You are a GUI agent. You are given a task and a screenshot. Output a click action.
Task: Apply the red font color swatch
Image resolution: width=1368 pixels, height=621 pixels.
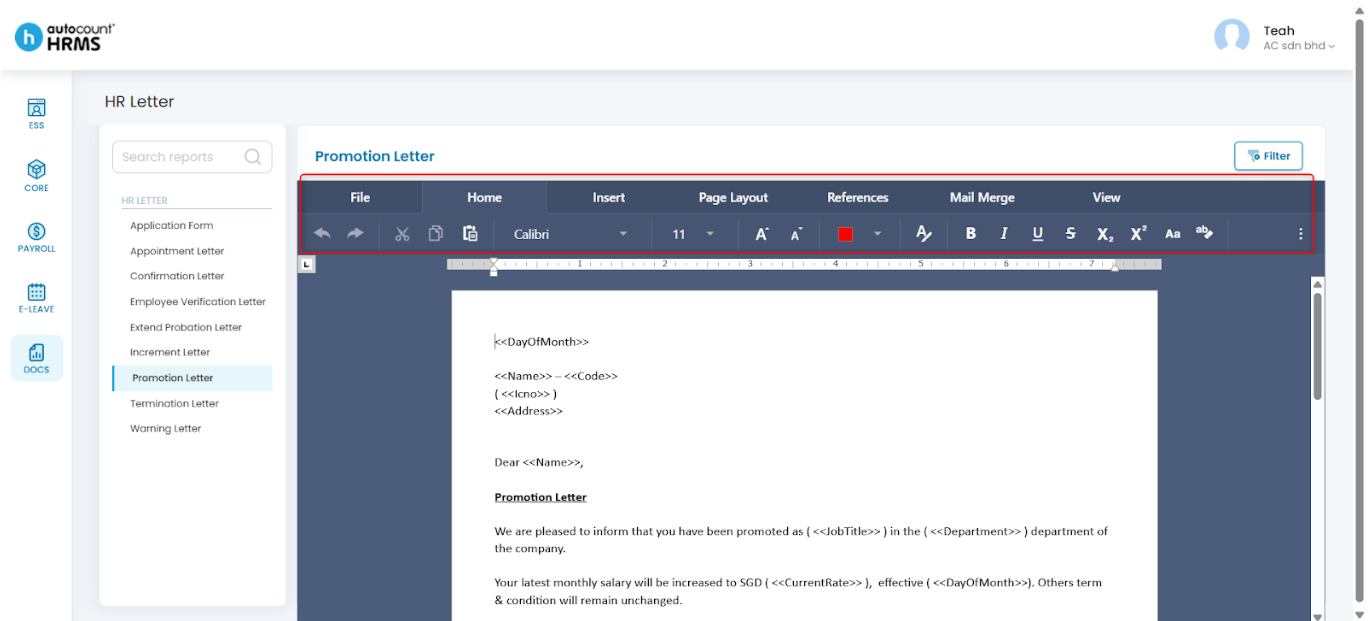pos(845,234)
